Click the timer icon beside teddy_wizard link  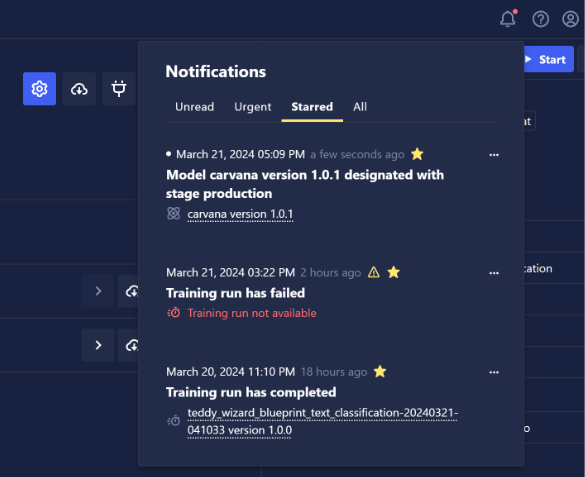(x=174, y=421)
